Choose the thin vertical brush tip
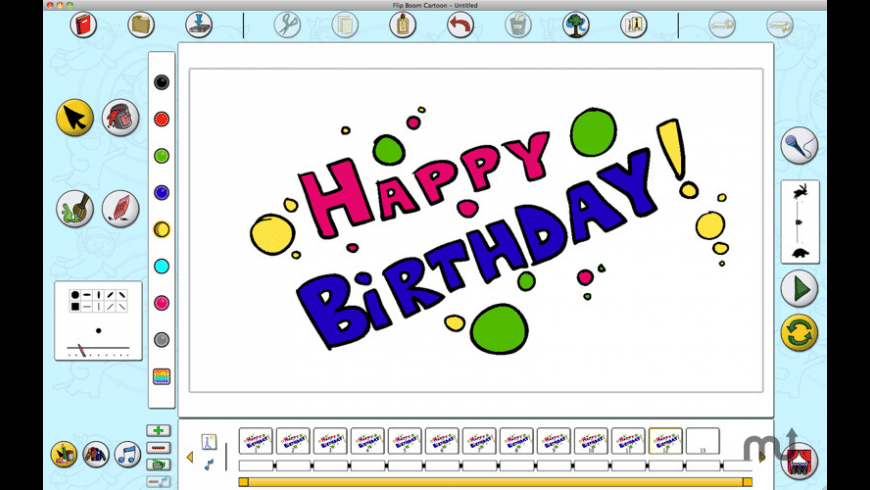Screen dimensions: 870x490 [99, 306]
